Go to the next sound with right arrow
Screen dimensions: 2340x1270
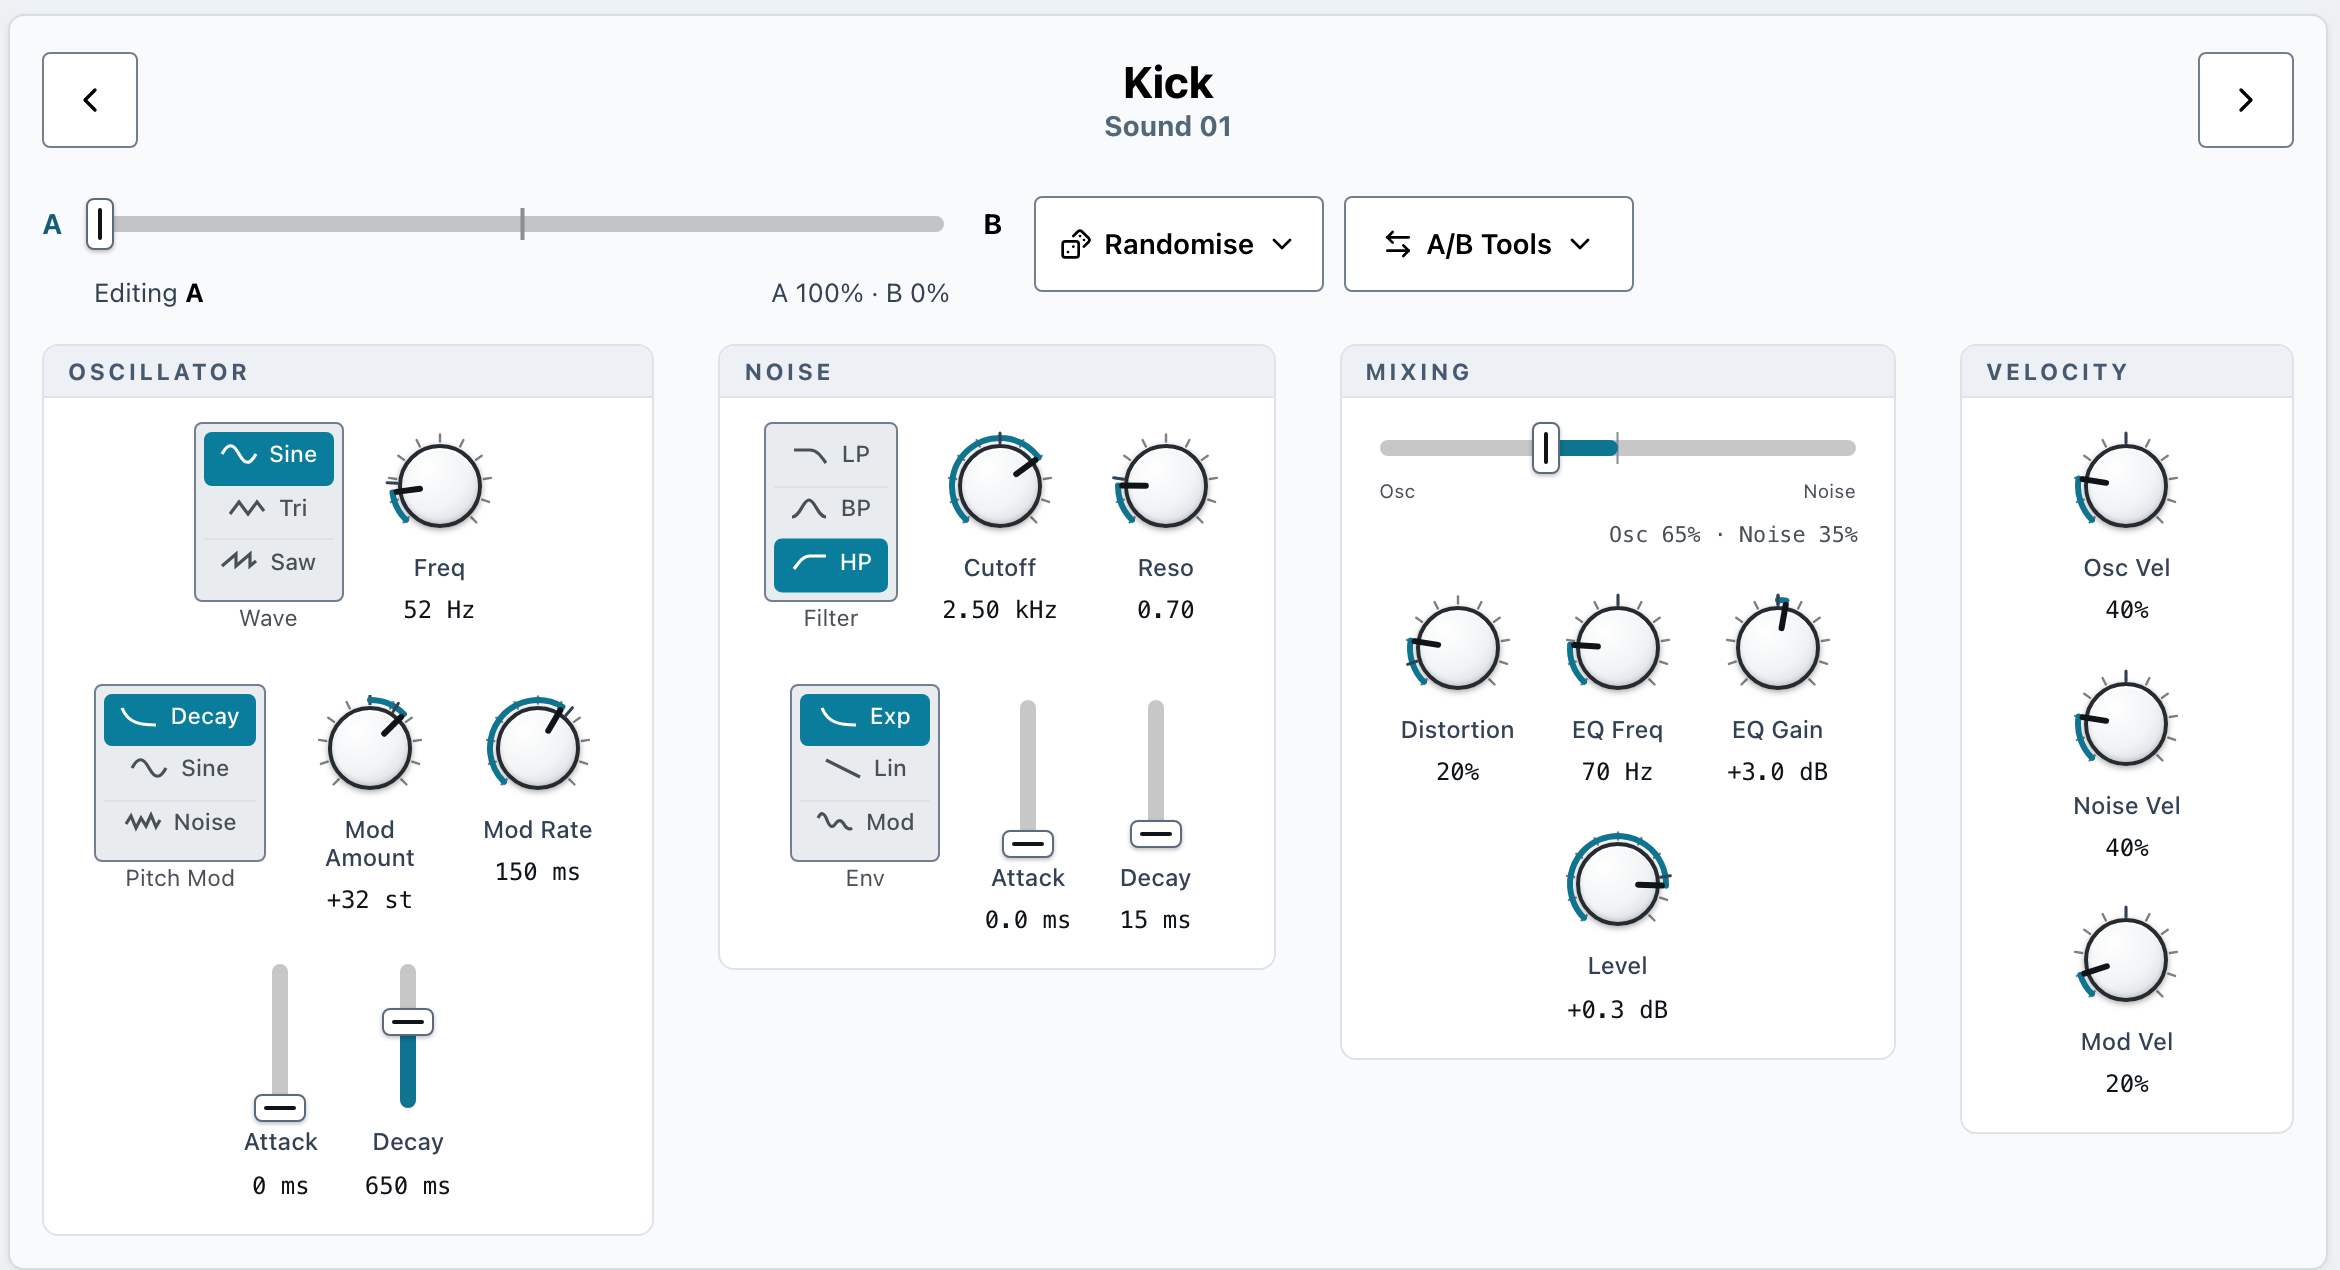tap(2245, 100)
